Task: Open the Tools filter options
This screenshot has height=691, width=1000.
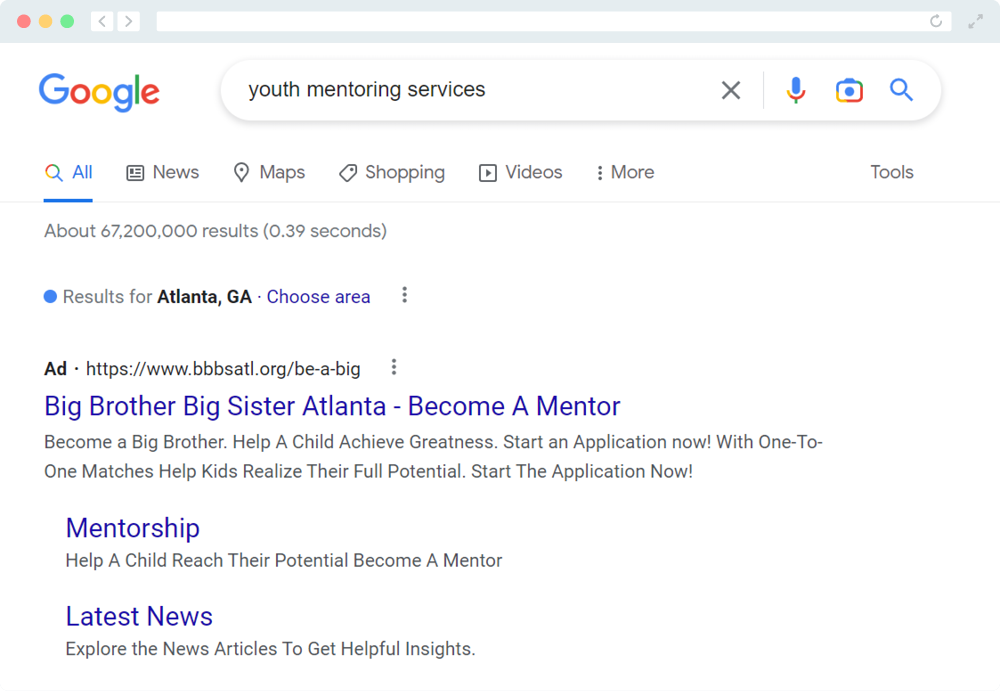Action: (892, 172)
